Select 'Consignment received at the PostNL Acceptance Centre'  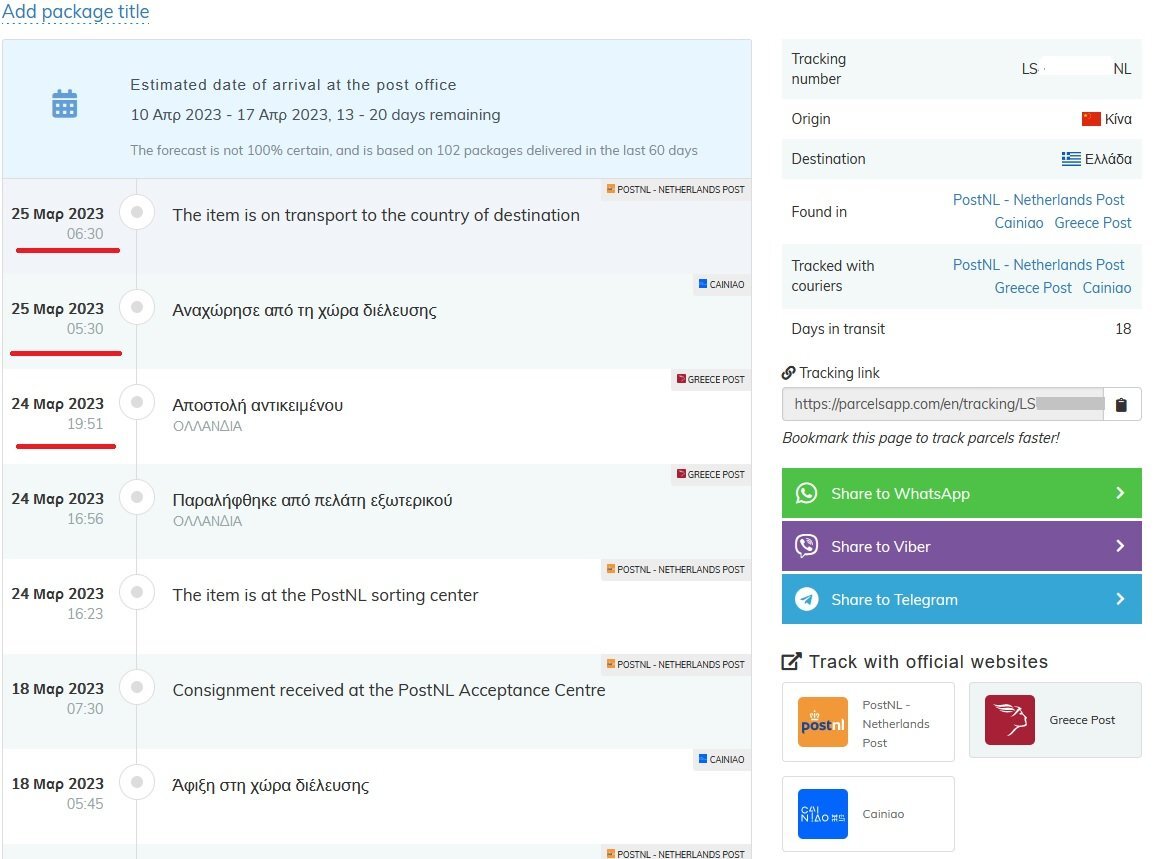coord(389,690)
